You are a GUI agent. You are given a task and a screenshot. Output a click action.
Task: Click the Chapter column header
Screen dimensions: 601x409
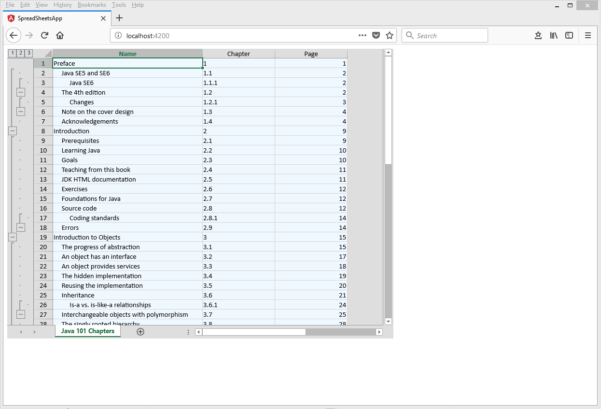[x=238, y=53]
